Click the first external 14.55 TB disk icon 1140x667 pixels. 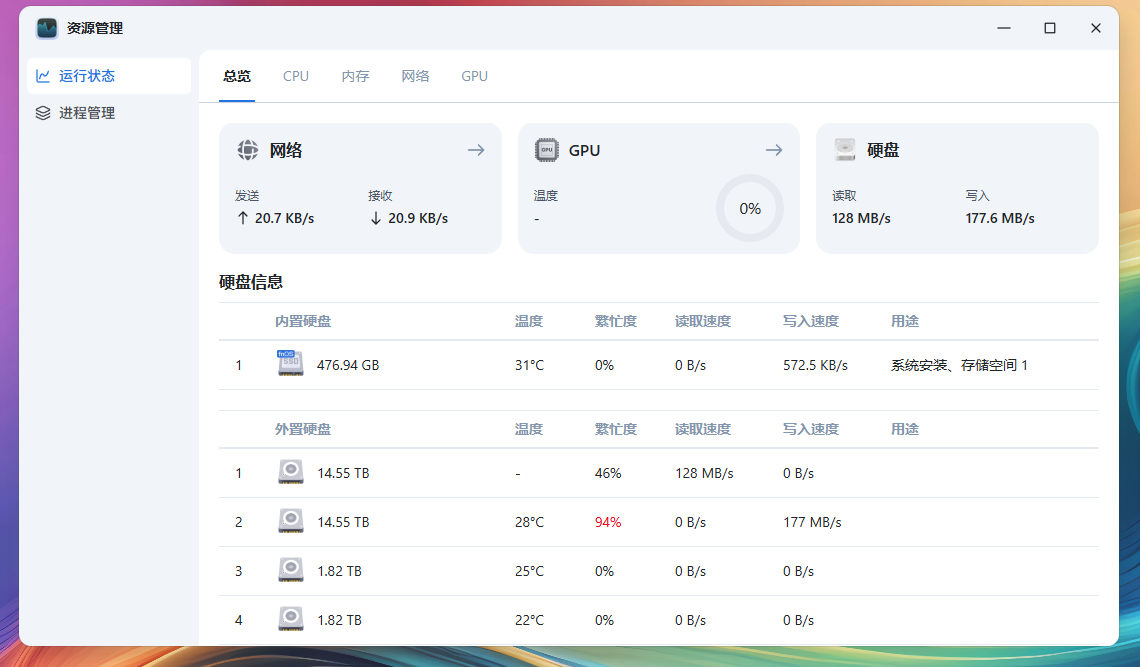pos(290,472)
